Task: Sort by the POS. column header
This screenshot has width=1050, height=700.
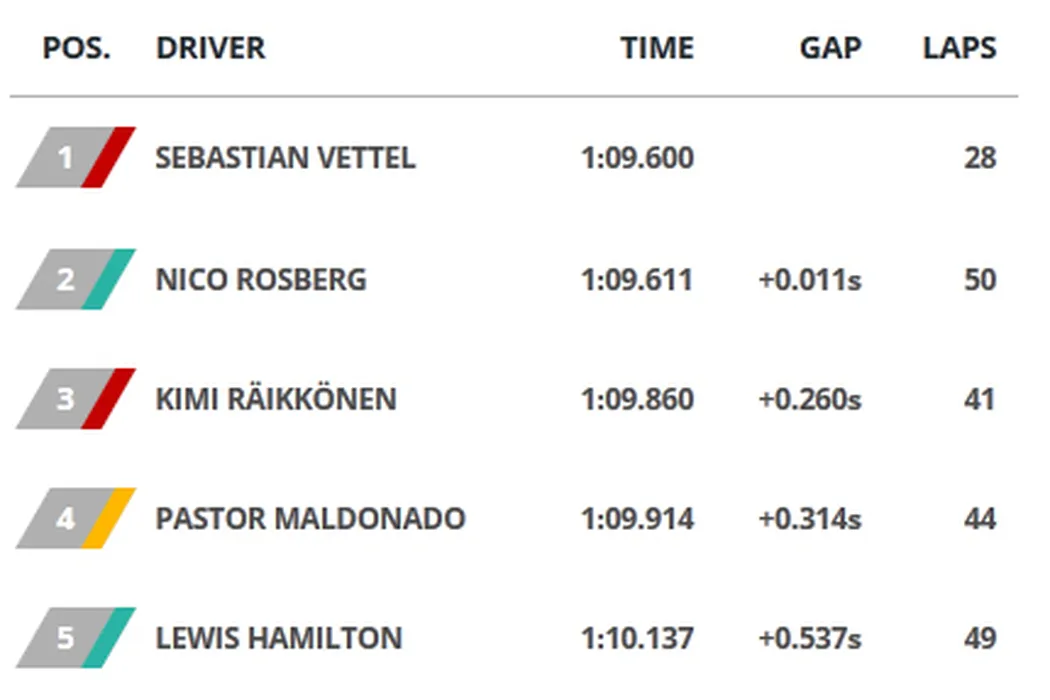Action: coord(76,48)
